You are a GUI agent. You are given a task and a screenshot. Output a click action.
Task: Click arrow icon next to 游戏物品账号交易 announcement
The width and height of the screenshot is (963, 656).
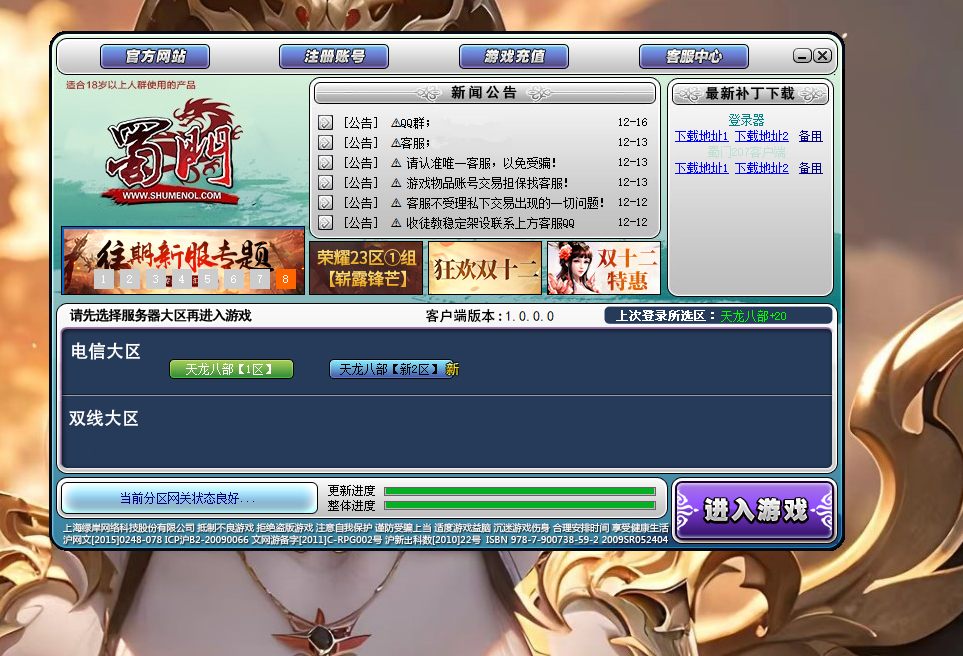pos(326,183)
